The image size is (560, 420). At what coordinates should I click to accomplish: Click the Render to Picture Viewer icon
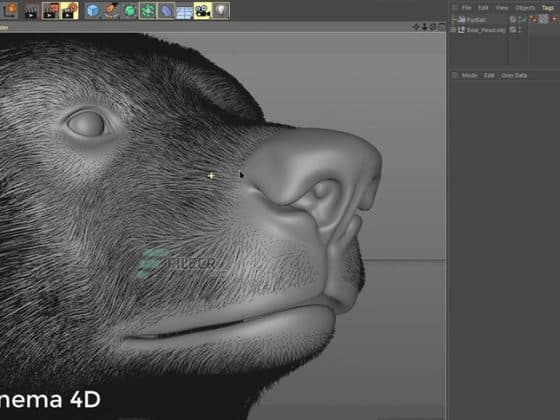pos(51,11)
